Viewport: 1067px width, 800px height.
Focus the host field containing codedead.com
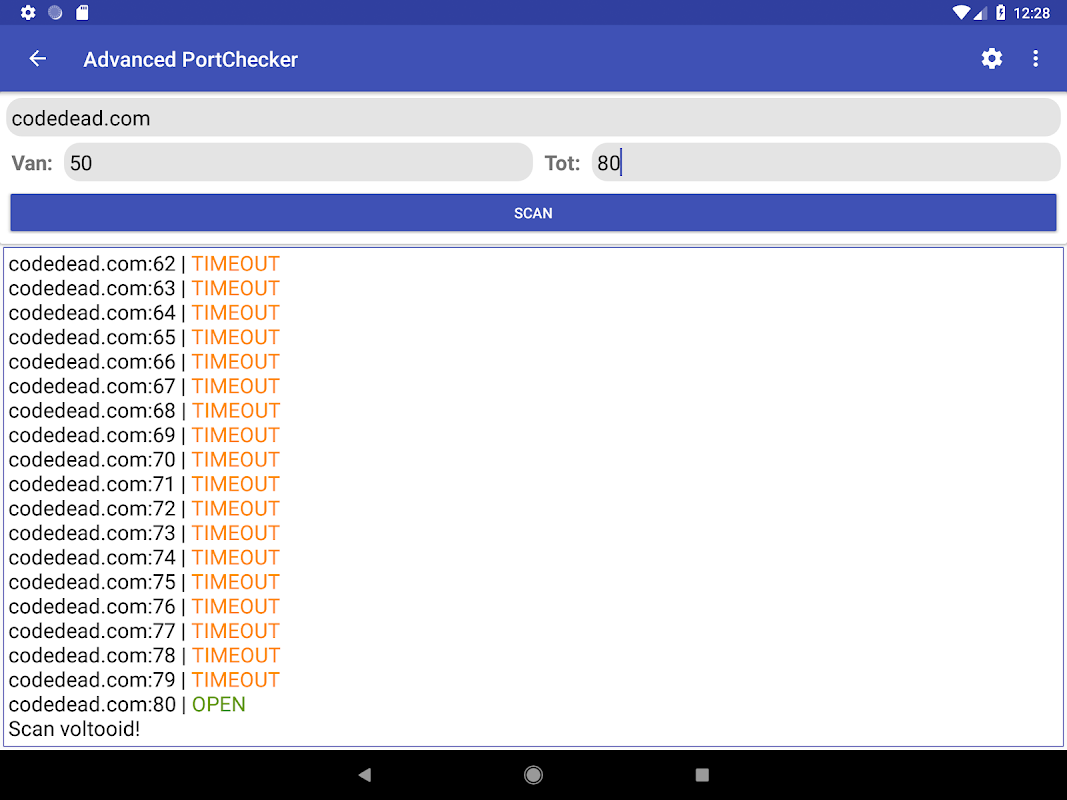[x=534, y=118]
